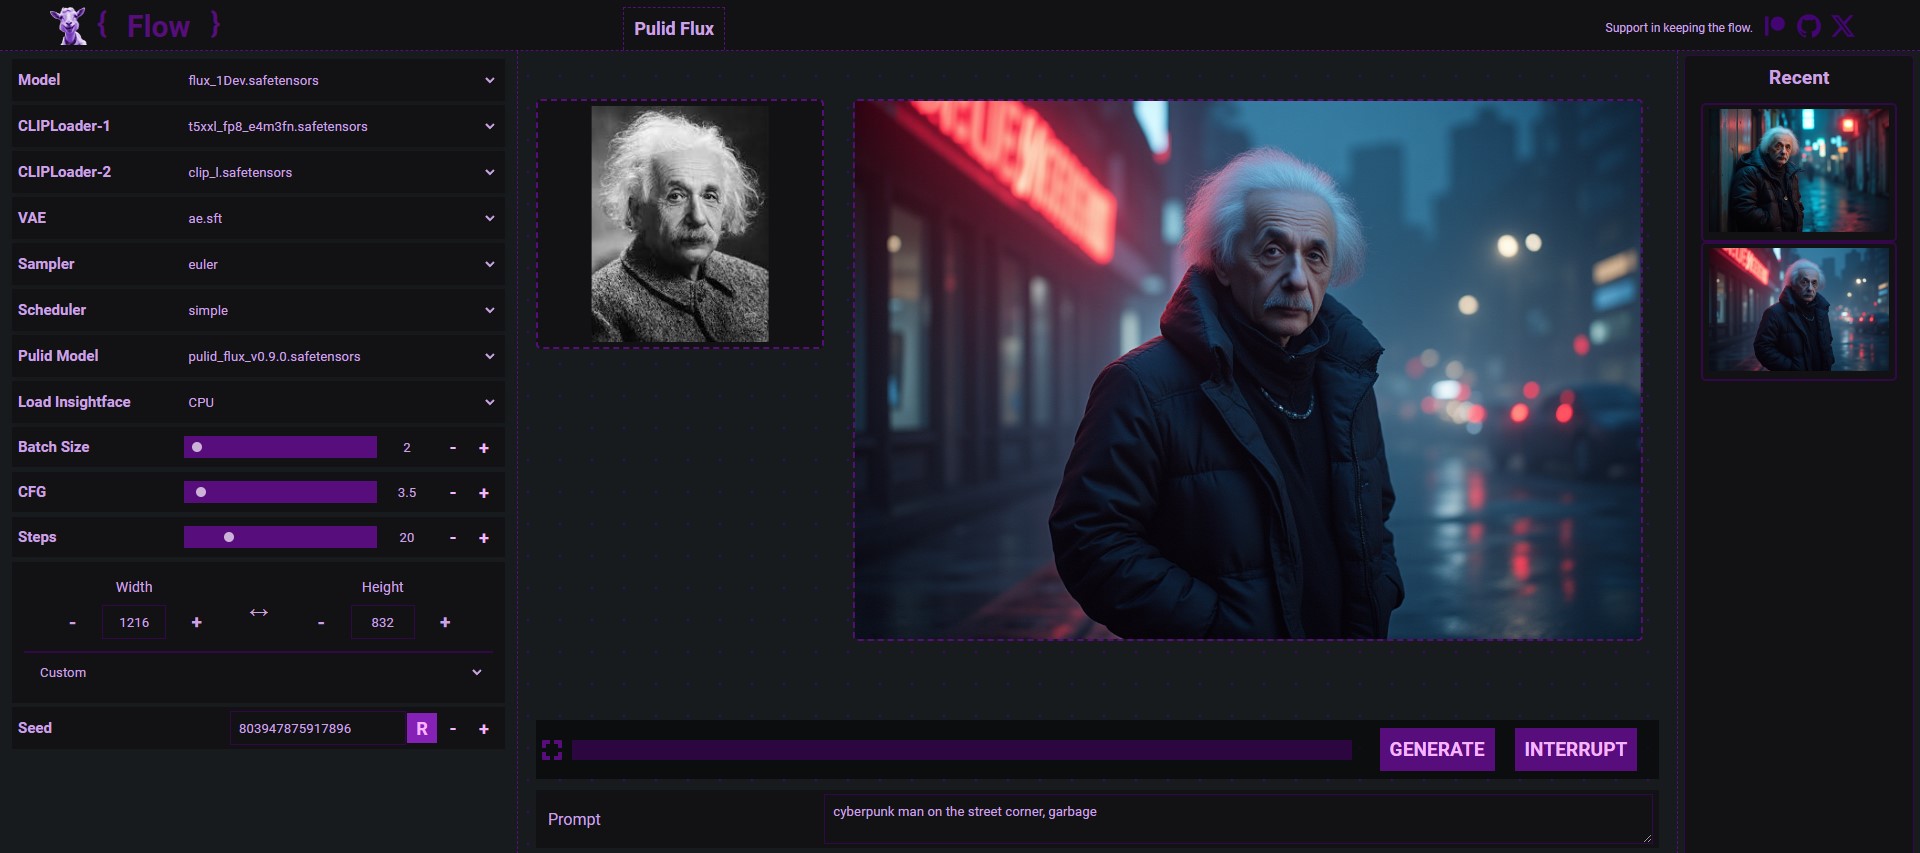Increase Batch Size with plus
This screenshot has width=1920, height=853.
coord(484,448)
